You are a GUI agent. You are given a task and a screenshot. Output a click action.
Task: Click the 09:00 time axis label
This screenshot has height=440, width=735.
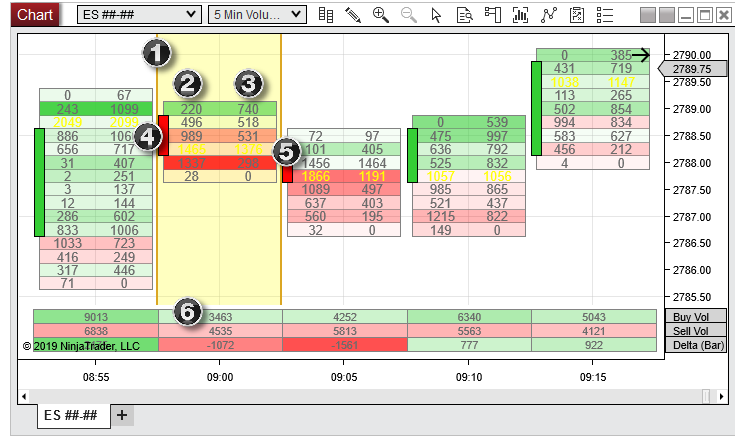click(x=220, y=377)
